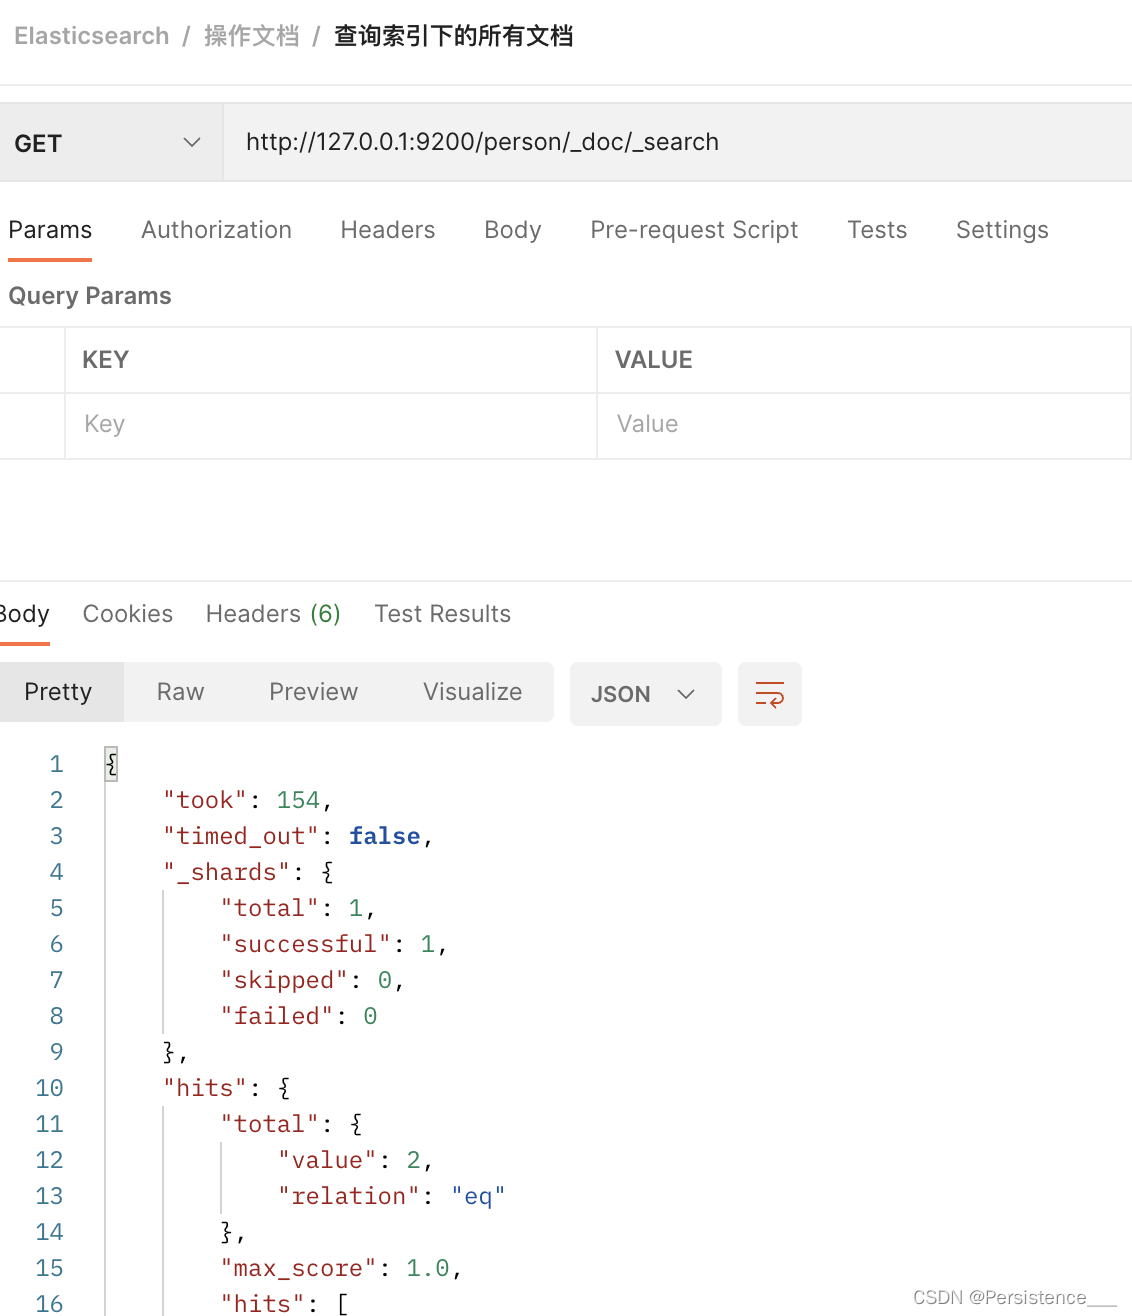Select the response Body tab
Screen dimensions: 1132x1316
click(x=24, y=614)
